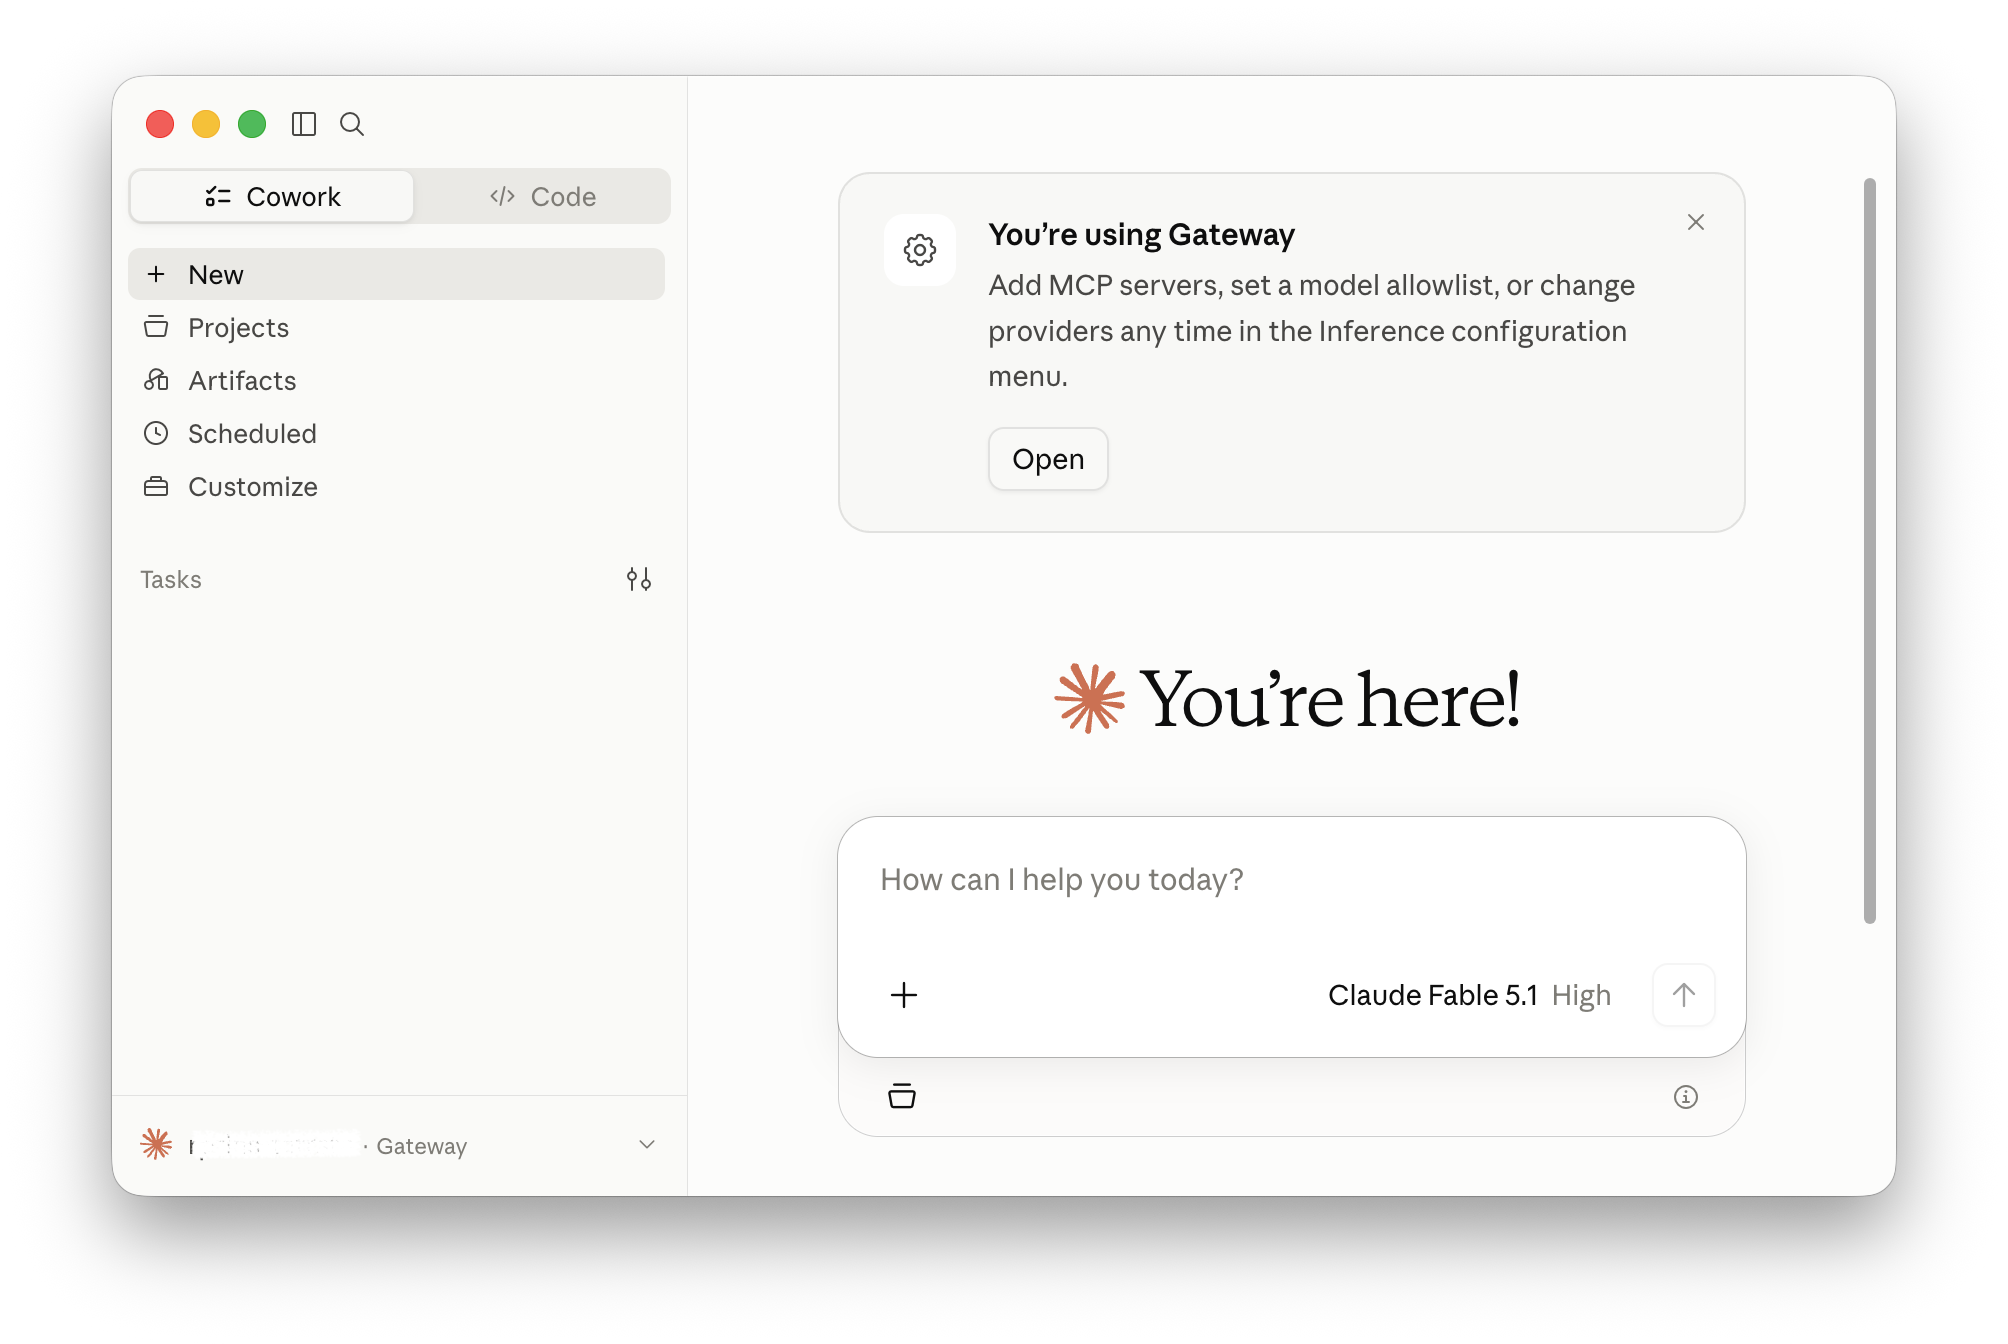Change the High effort setting
The image size is (2008, 1344).
point(1581,995)
